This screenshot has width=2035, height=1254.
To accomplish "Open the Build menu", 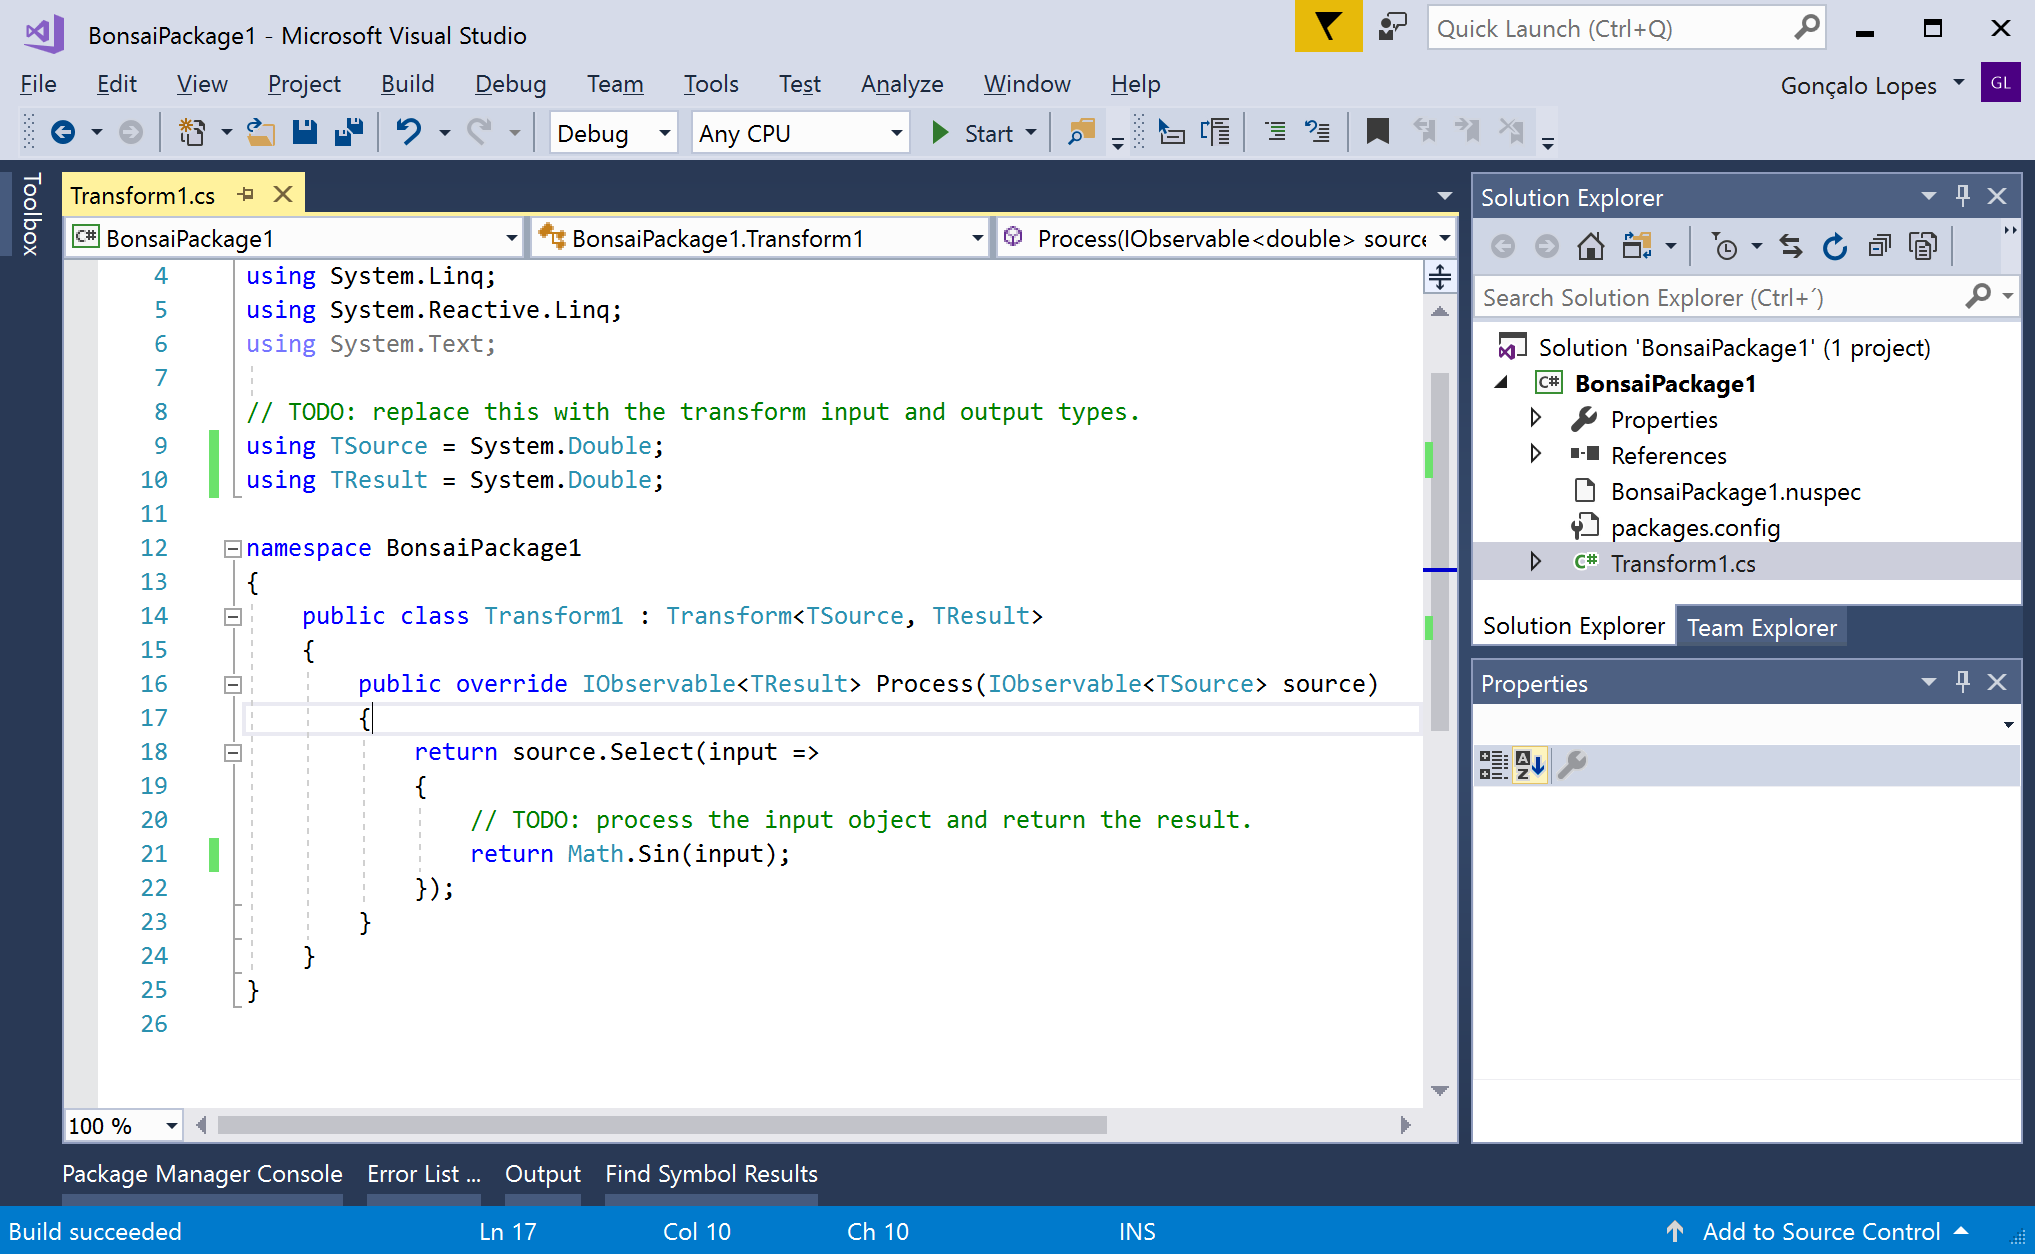I will (x=407, y=84).
